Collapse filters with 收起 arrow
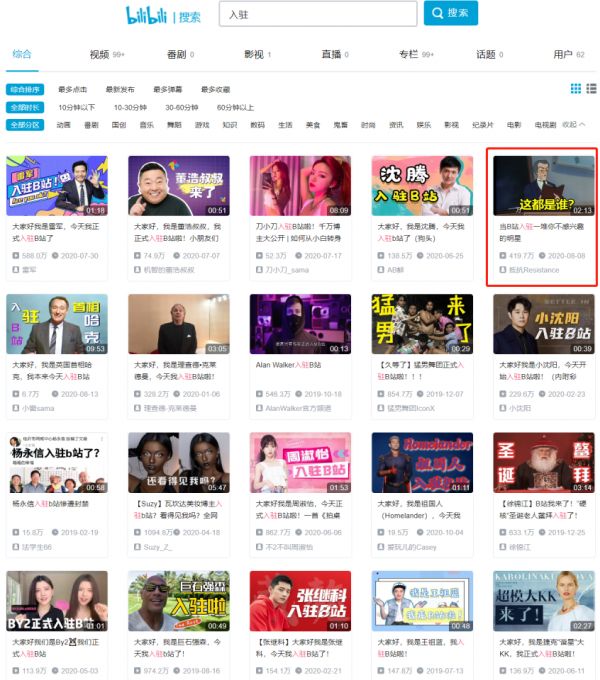Viewport: 600px width, 680px height. (x=574, y=125)
